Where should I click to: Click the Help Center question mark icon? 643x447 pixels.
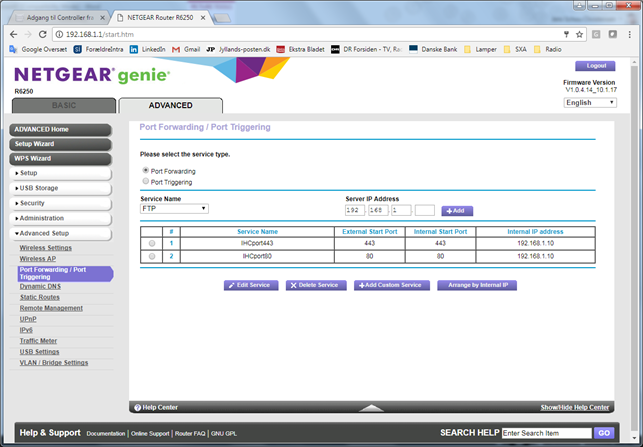[137, 408]
